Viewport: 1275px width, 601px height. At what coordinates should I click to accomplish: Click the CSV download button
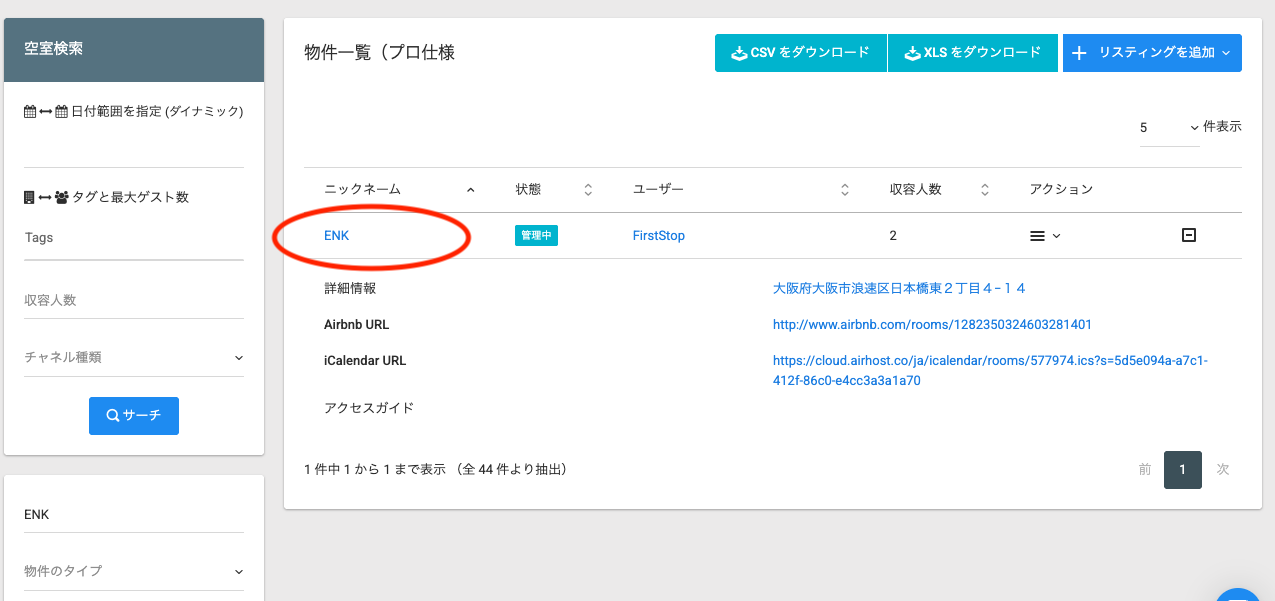point(800,53)
